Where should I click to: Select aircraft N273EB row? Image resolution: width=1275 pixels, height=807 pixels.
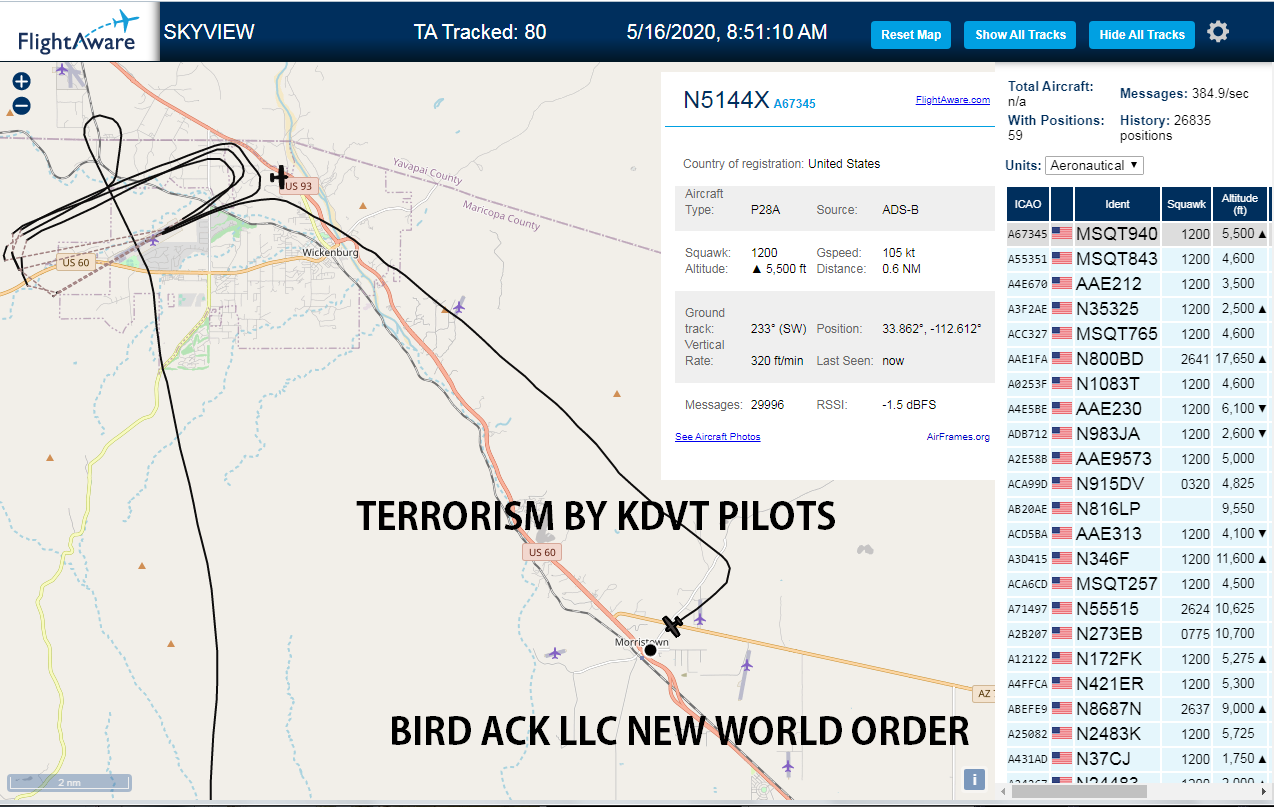coord(1138,634)
